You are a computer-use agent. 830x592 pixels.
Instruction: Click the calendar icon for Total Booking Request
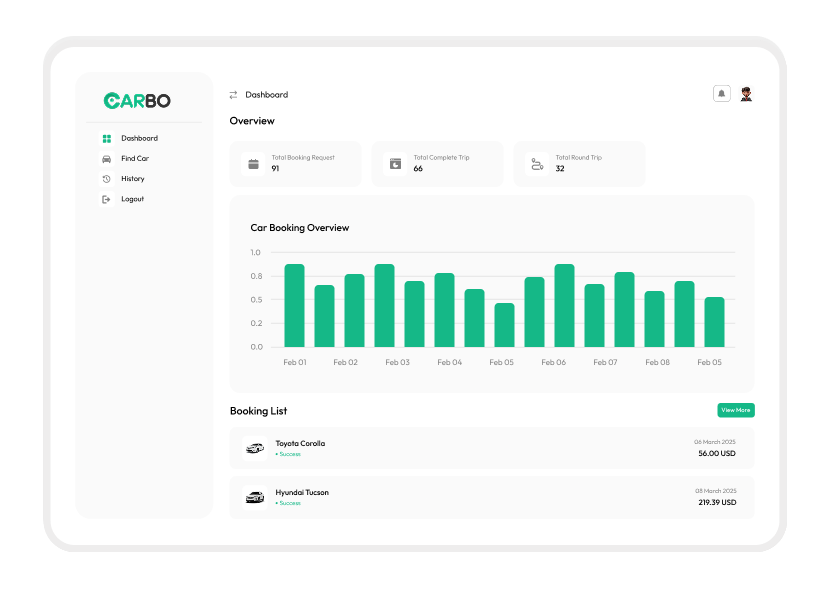[254, 164]
